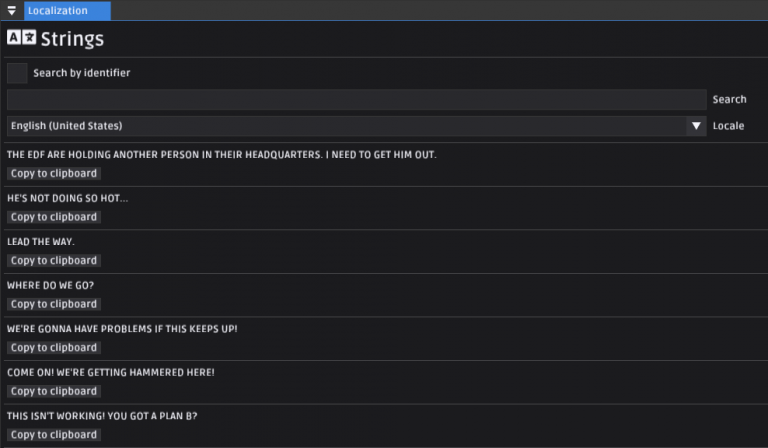The height and width of the screenshot is (448, 768).
Task: Copy "We're gonna have problems" string
Action: pyautogui.click(x=54, y=347)
